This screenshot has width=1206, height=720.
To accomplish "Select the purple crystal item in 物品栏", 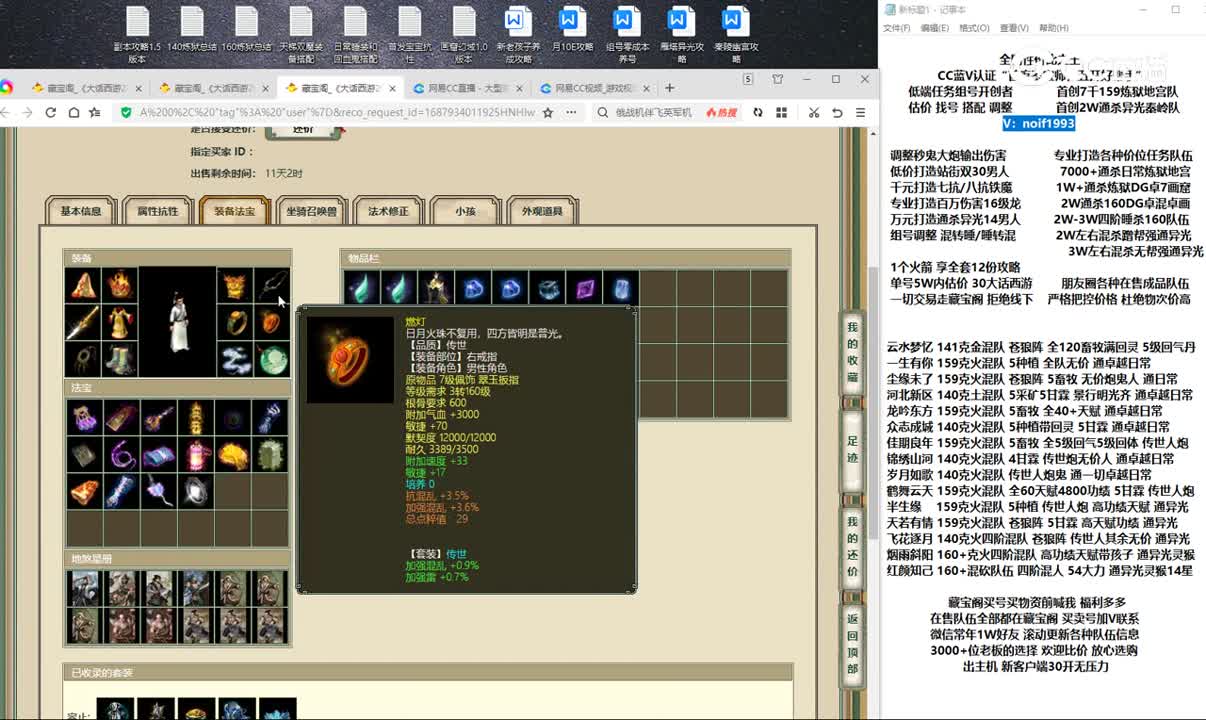I will click(x=584, y=288).
